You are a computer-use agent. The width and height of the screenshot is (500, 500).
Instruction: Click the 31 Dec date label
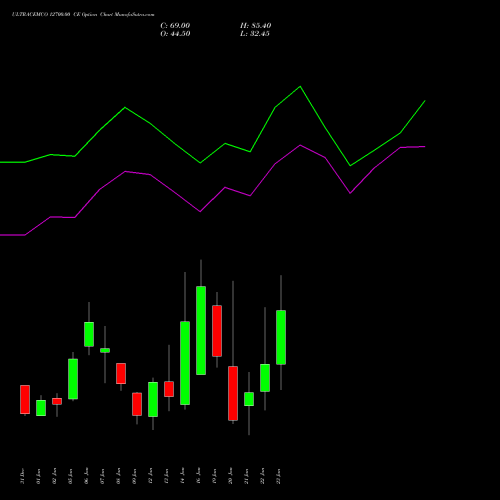click(x=22, y=476)
